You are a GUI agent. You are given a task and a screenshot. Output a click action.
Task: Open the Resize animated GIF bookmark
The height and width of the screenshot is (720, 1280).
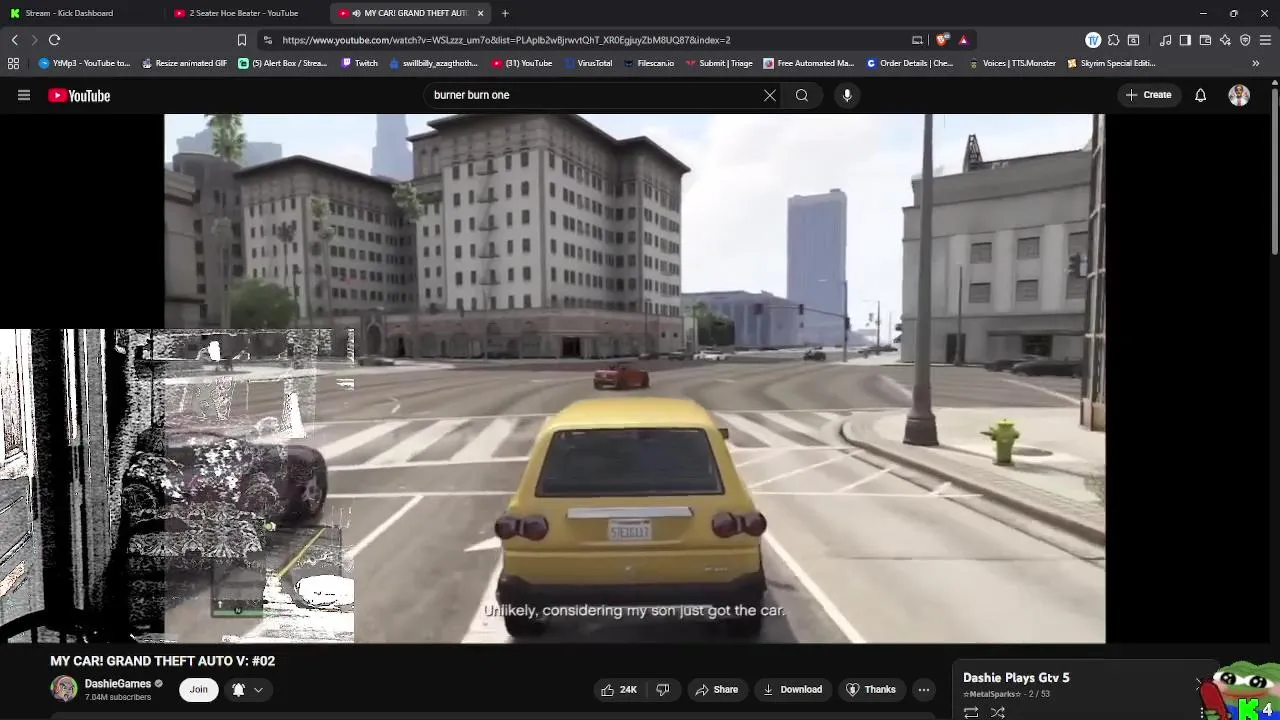click(184, 63)
